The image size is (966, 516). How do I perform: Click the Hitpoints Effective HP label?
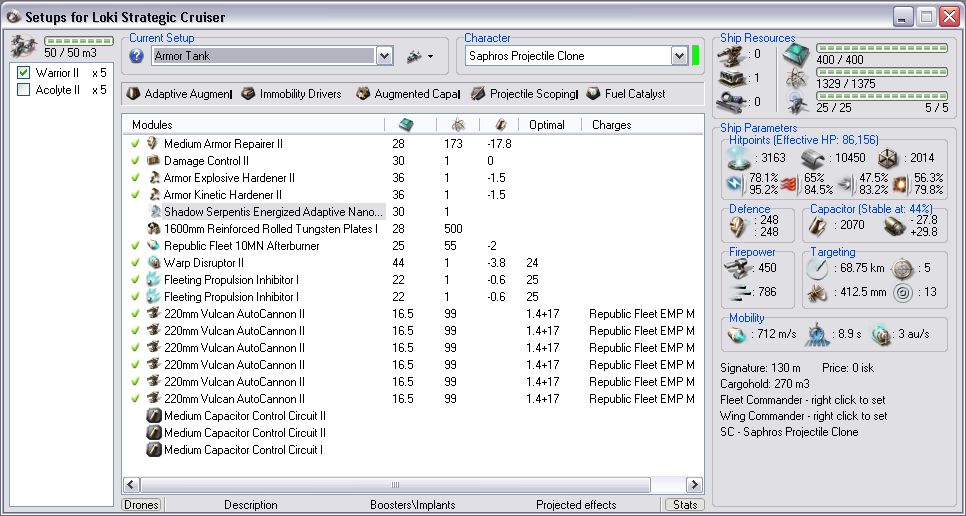coord(804,140)
